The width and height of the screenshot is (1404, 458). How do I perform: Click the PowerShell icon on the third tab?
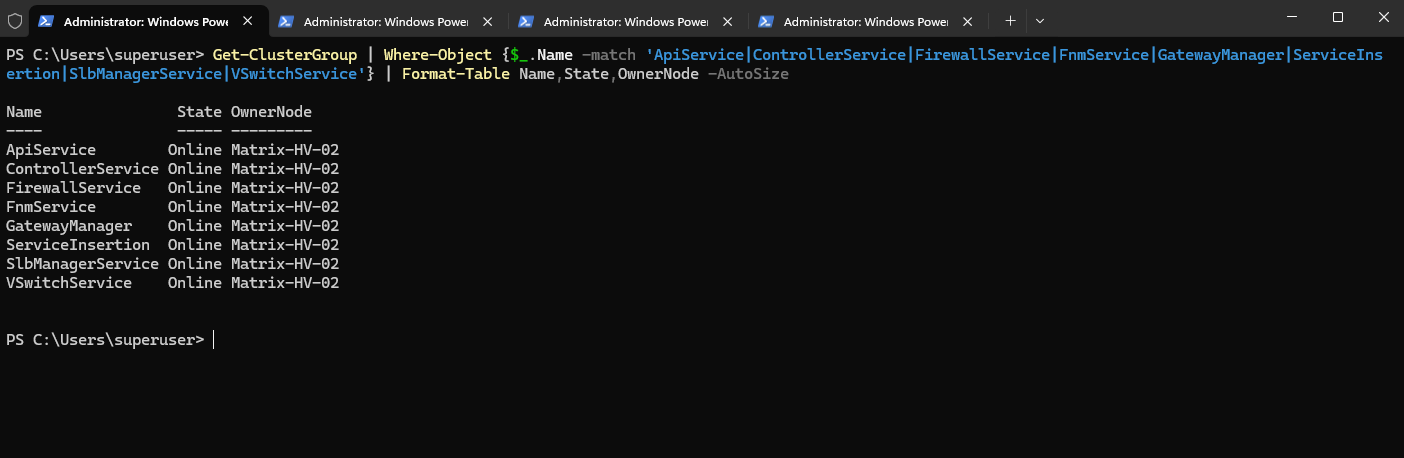(x=526, y=21)
